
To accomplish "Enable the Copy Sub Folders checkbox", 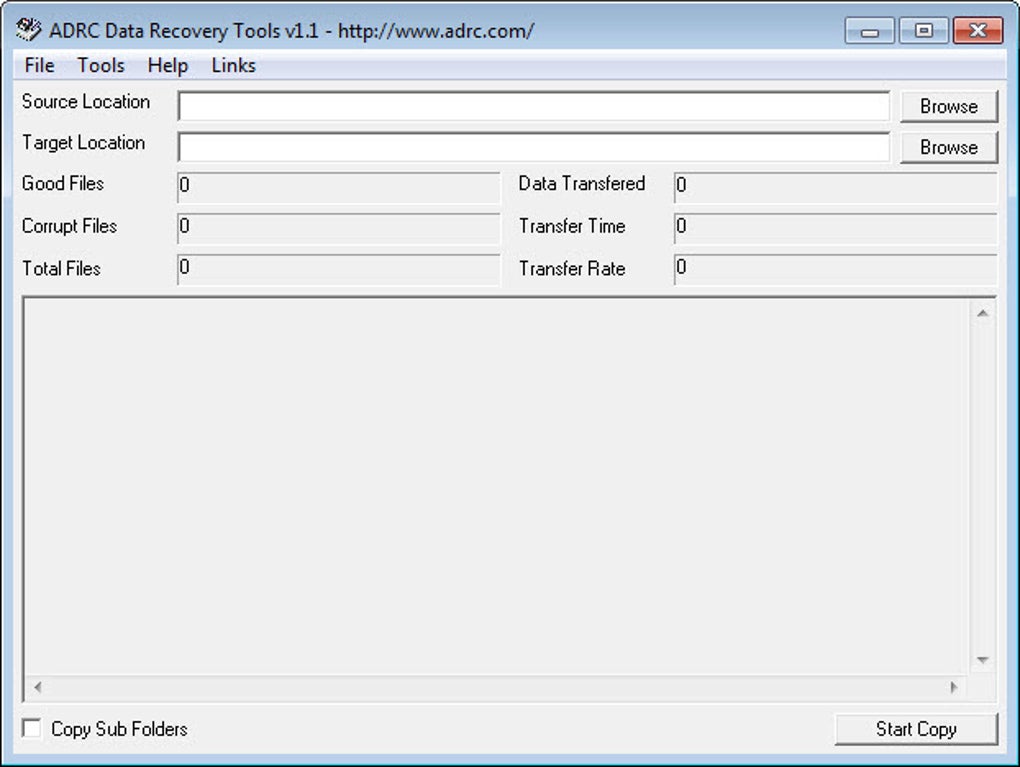I will click(31, 728).
